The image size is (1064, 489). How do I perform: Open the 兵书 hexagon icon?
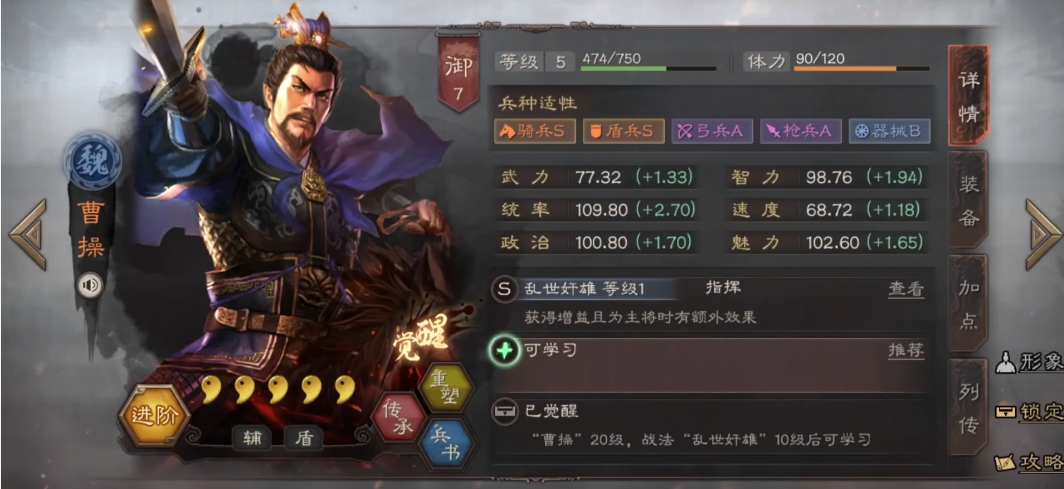coord(446,443)
